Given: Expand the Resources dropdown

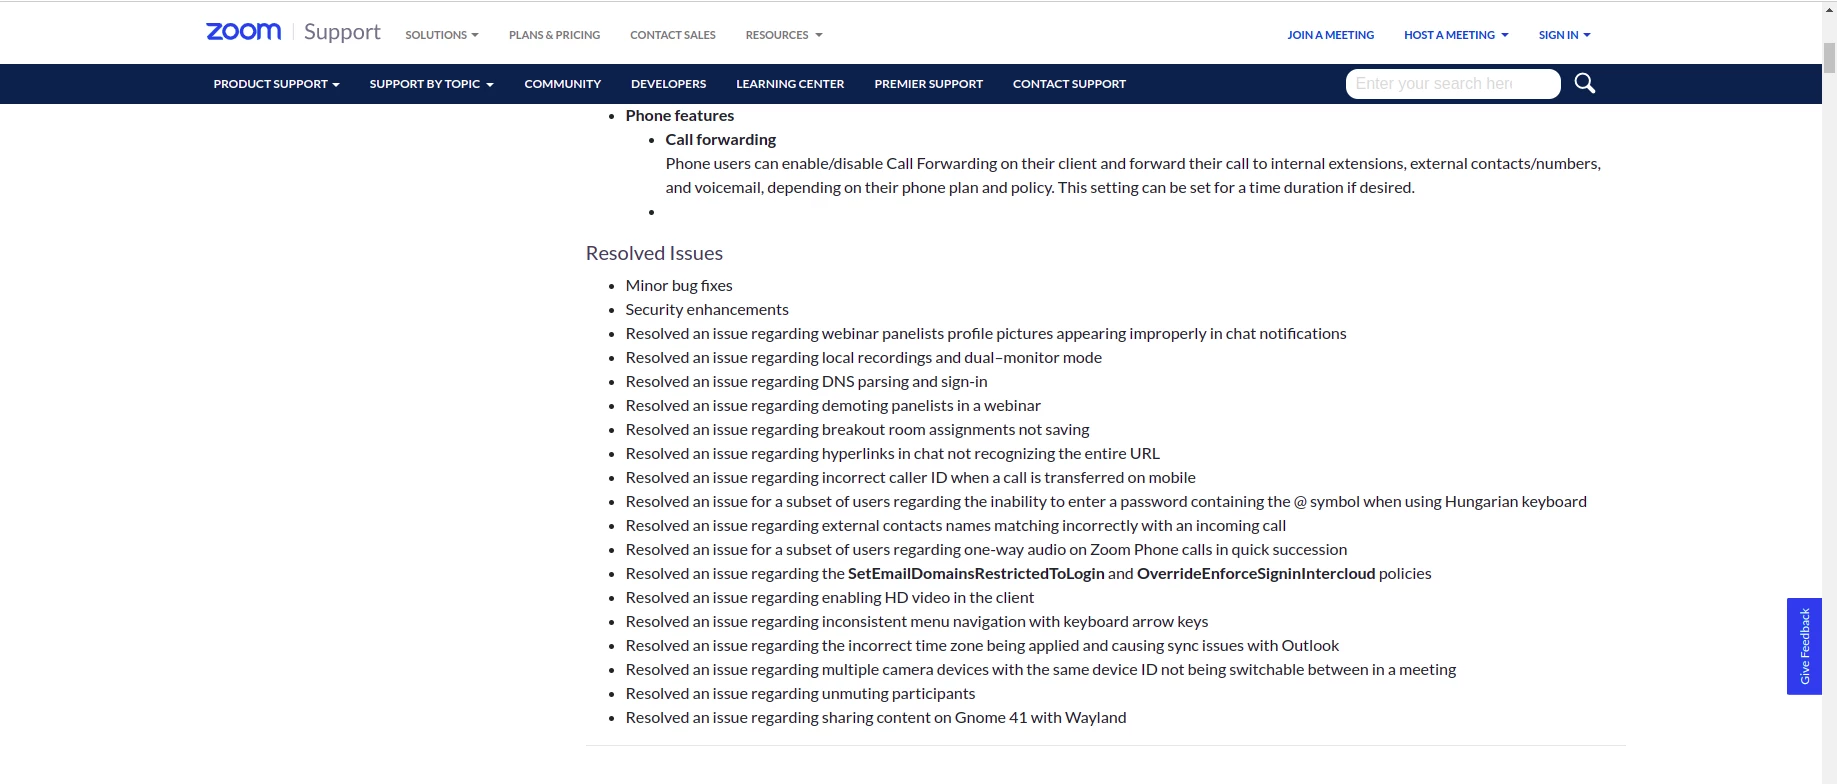Looking at the screenshot, I should [x=784, y=35].
